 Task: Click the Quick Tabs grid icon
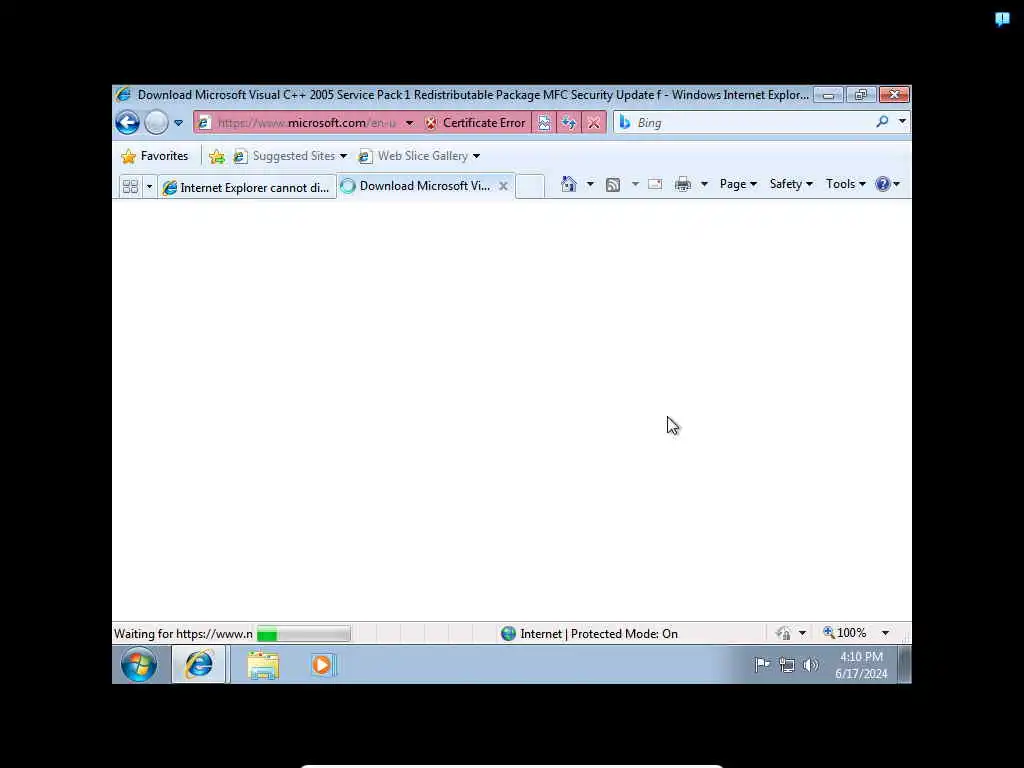tap(130, 187)
